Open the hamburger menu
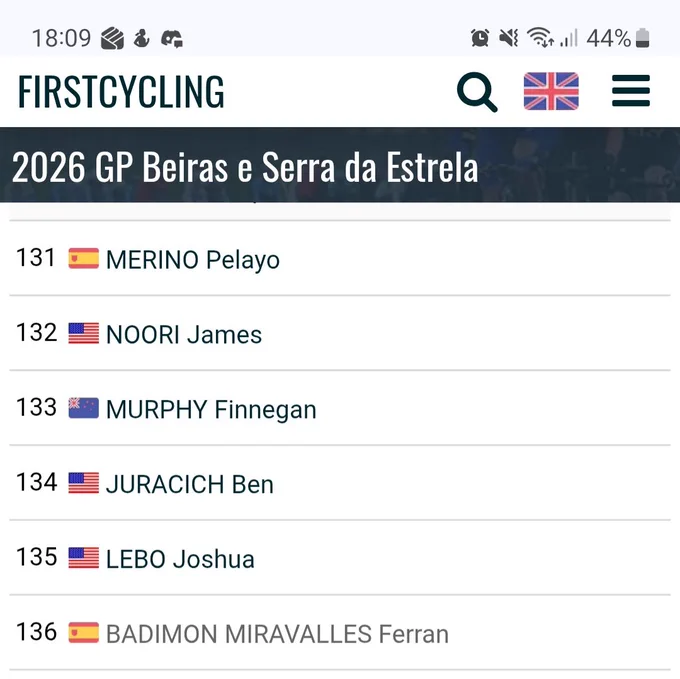 click(631, 91)
